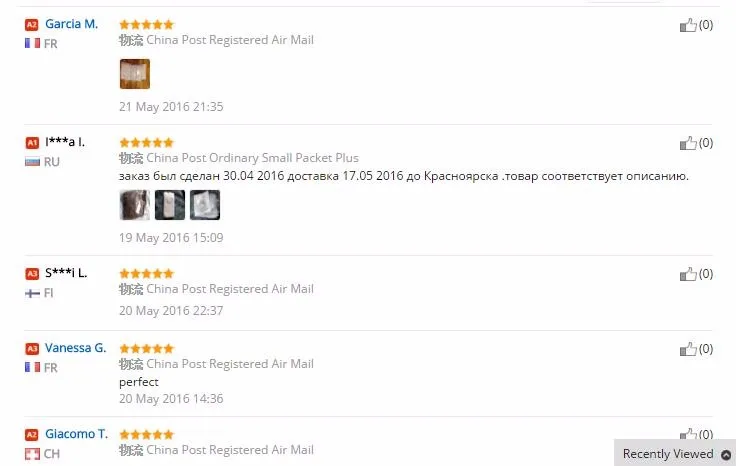
Task: Open Giacomo T.'s profile link
Action: click(77, 434)
